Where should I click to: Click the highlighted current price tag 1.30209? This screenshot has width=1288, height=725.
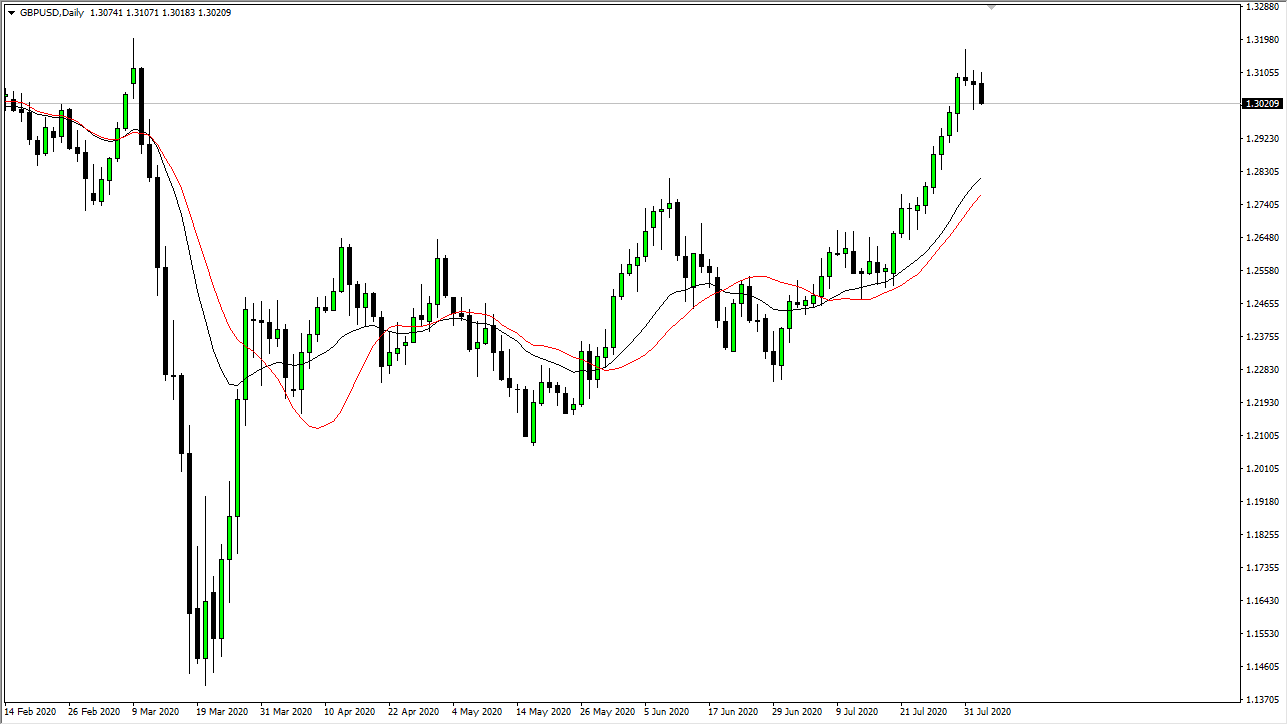coord(1263,103)
